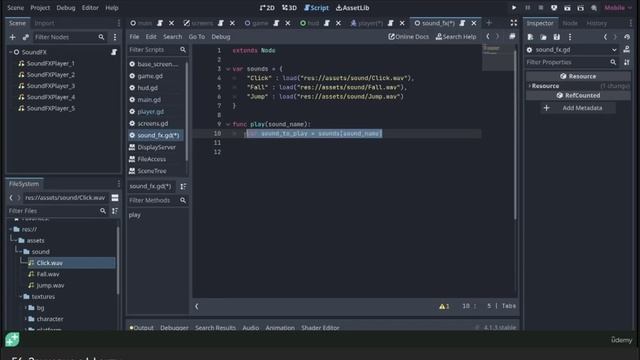Open the Project menu
The image size is (640, 360).
40,8
